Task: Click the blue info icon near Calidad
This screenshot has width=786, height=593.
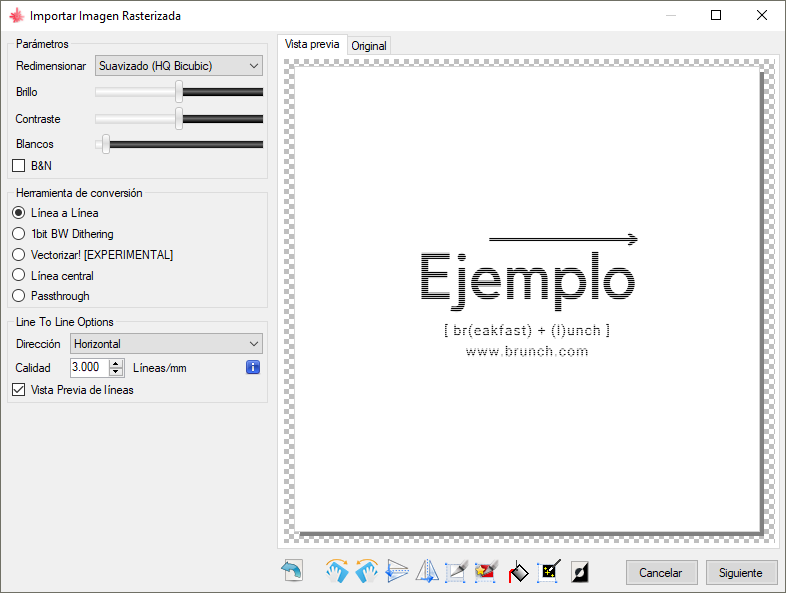Action: [x=253, y=367]
